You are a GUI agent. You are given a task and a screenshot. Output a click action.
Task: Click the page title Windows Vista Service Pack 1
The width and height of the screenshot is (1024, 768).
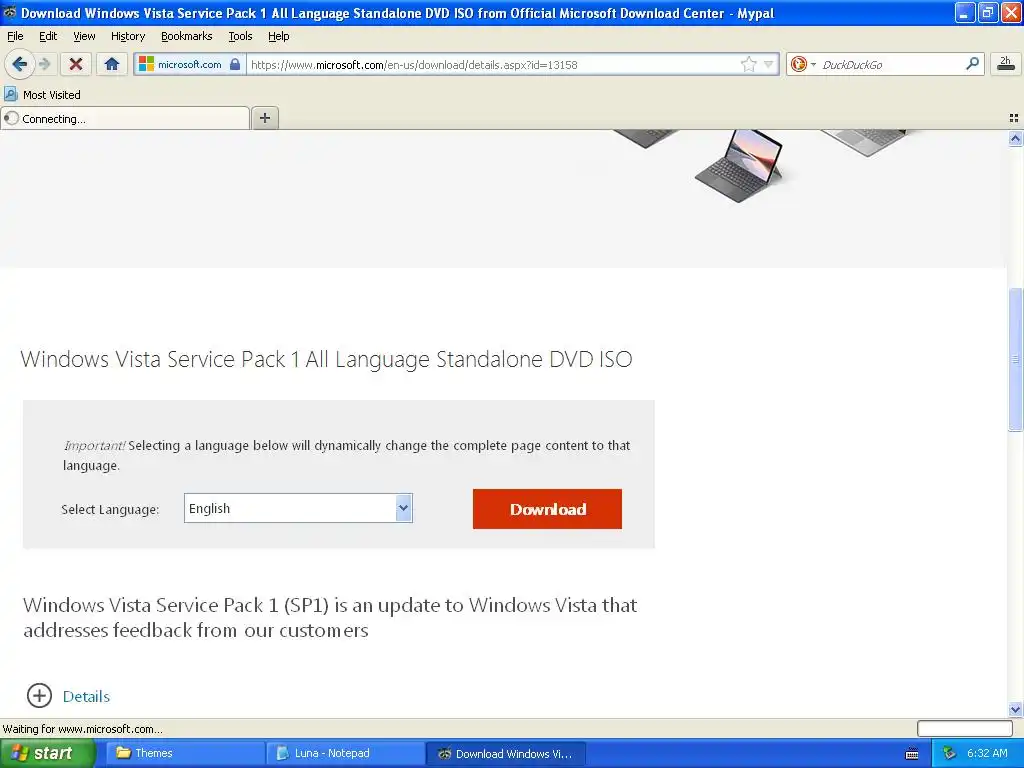point(326,359)
